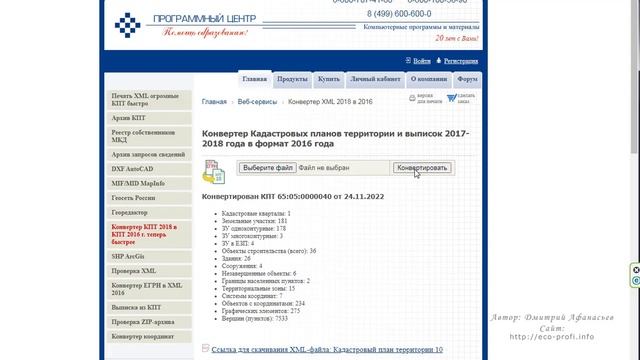The width and height of the screenshot is (640, 360).
Task: Open the Продукты tab
Action: coord(292,79)
